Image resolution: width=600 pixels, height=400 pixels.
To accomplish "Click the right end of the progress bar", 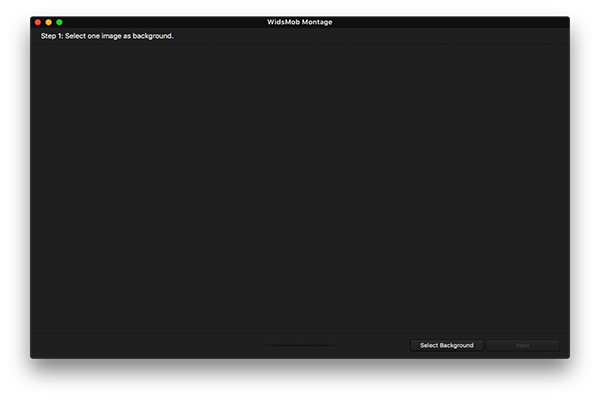I will click(x=333, y=346).
